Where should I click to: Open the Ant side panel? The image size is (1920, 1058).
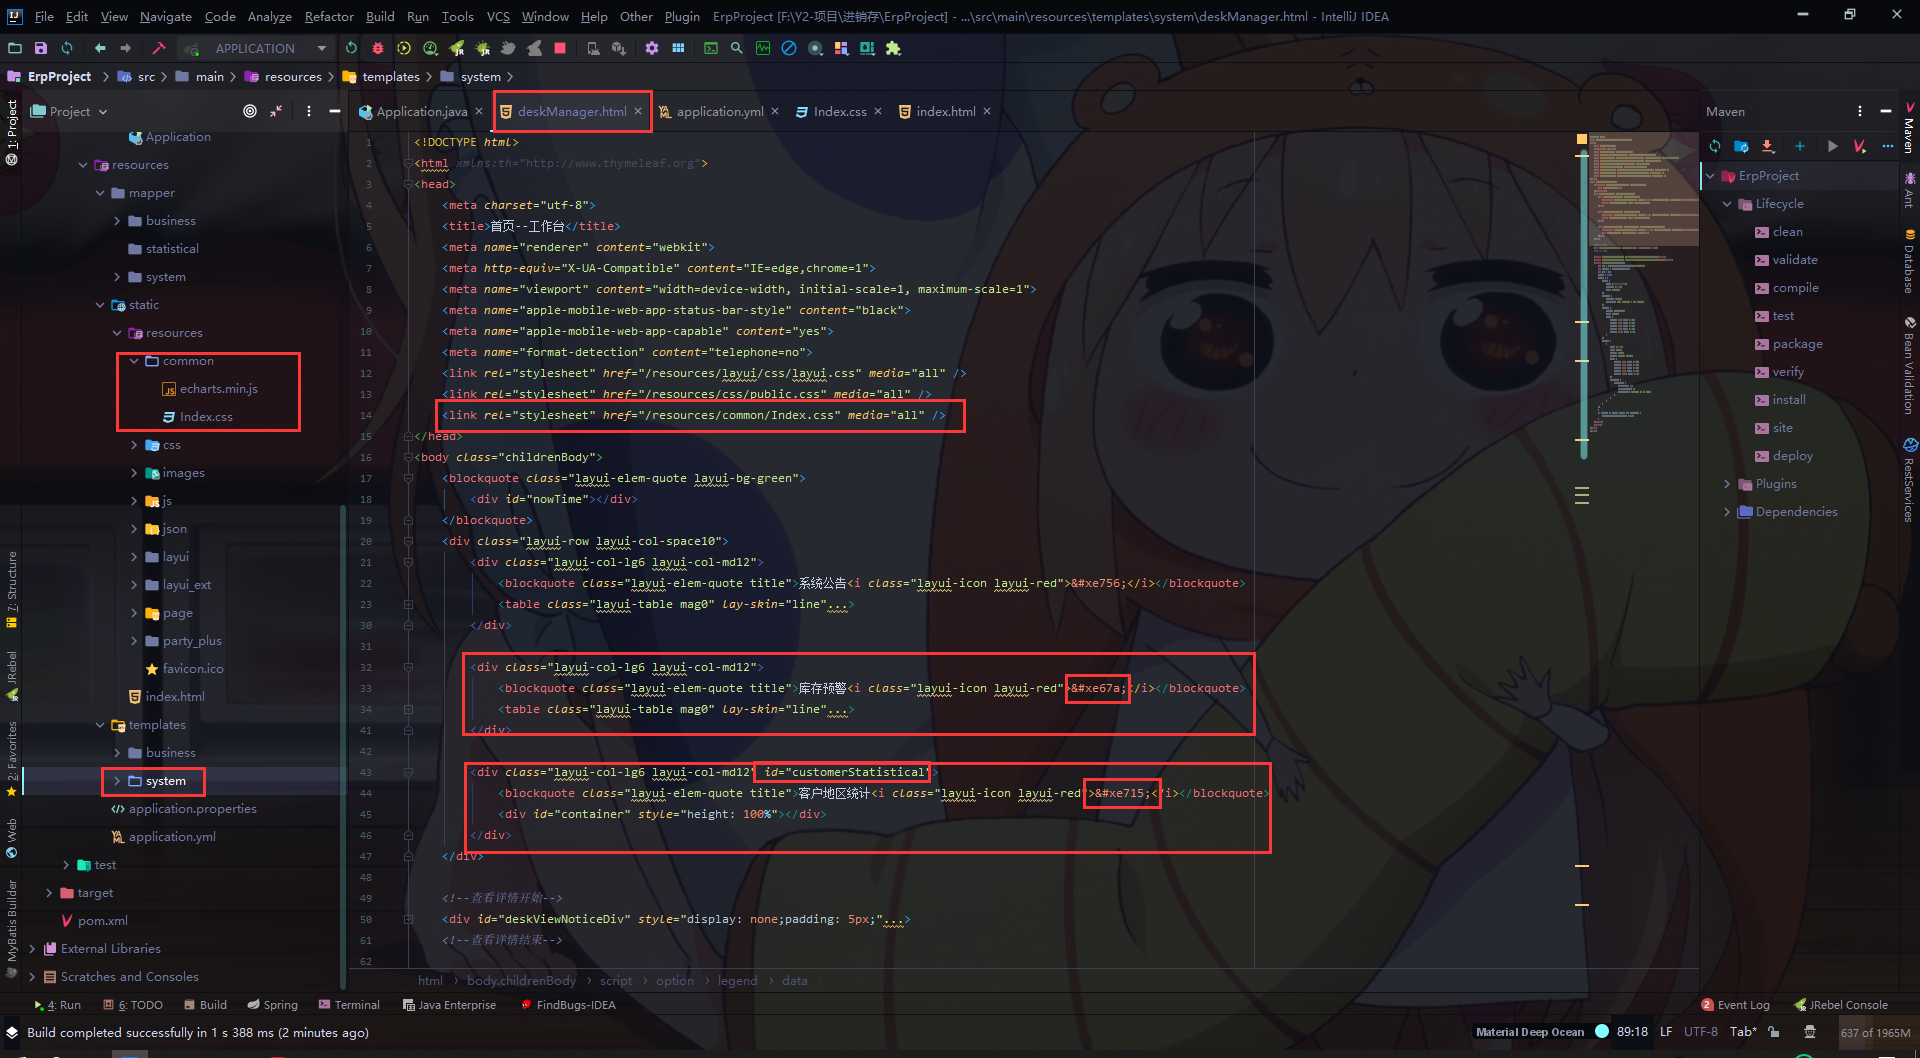coord(1909,190)
